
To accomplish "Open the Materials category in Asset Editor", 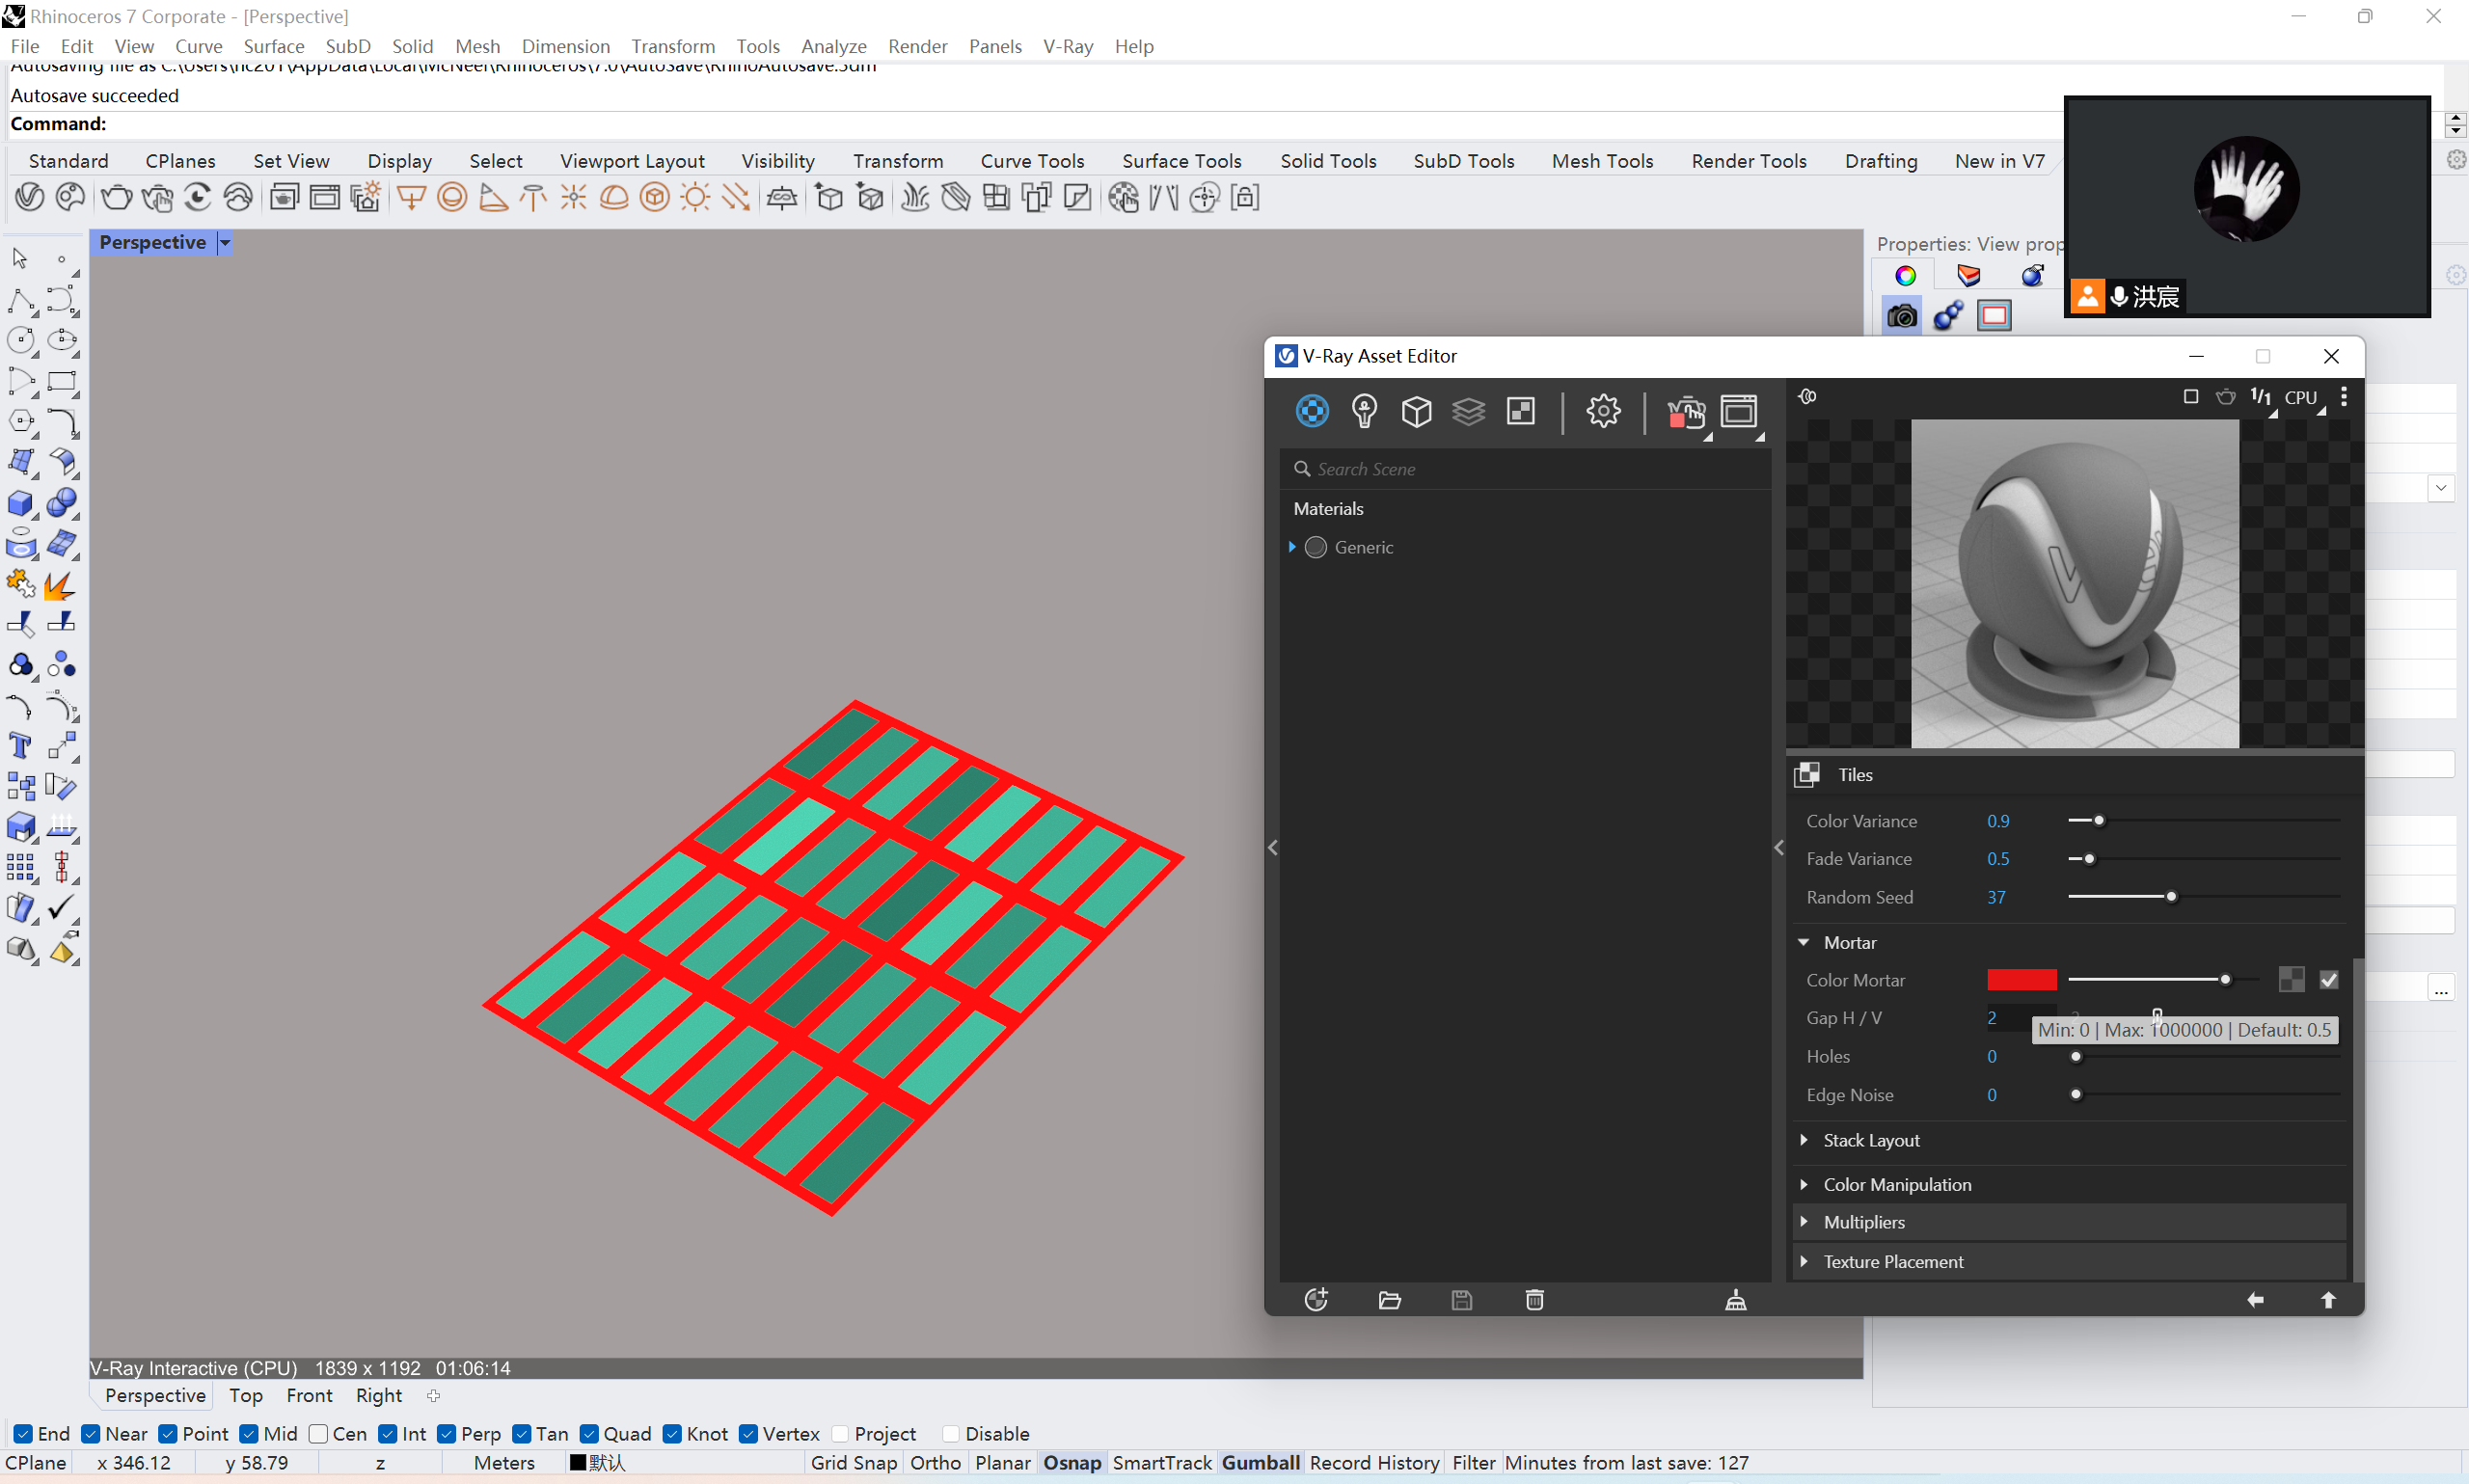I will [1312, 411].
